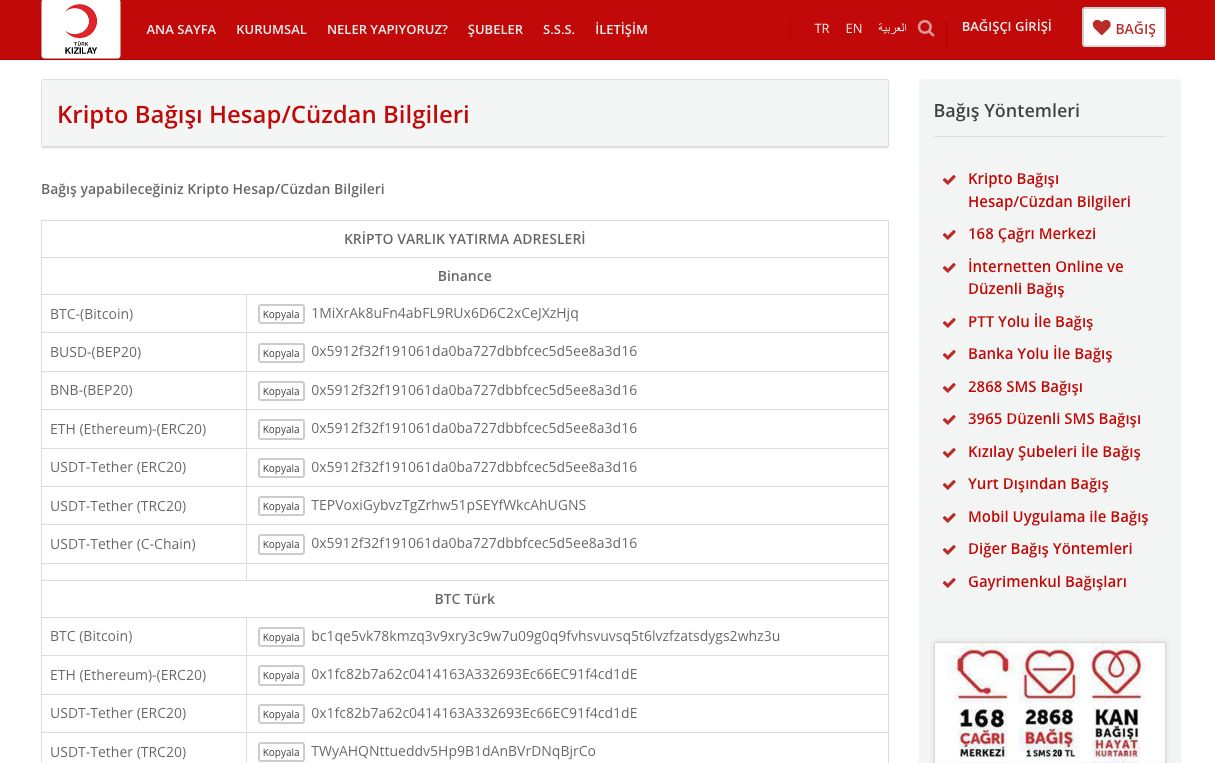1215x763 pixels.
Task: Switch language to TR
Action: 822,28
